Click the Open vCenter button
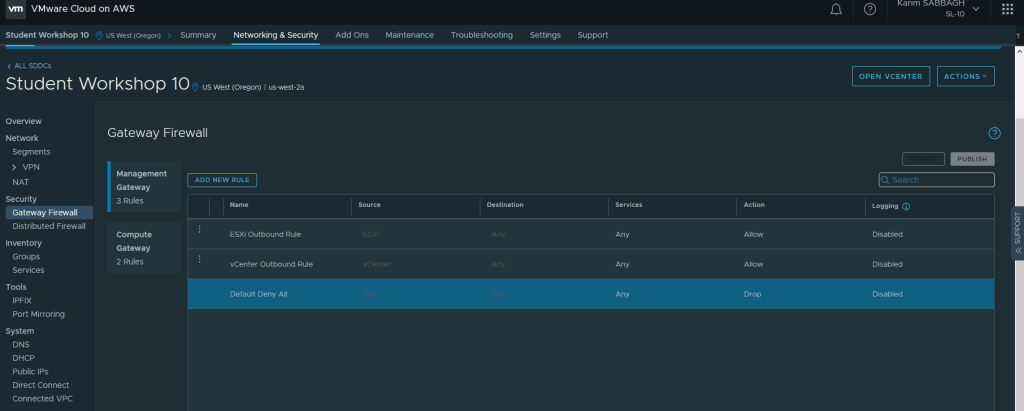Viewport: 1024px width, 411px height. click(x=892, y=76)
